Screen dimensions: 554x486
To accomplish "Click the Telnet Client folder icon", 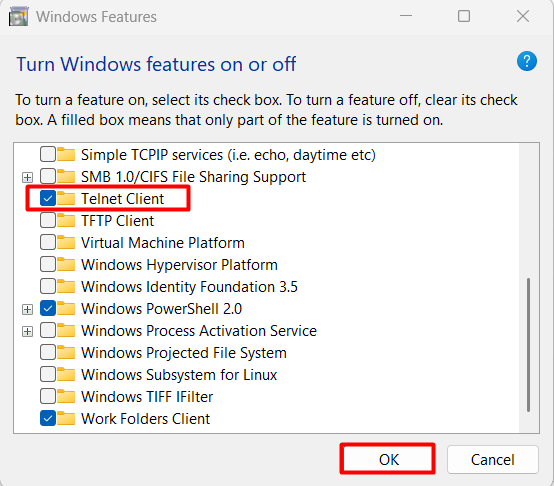I will click(x=66, y=198).
